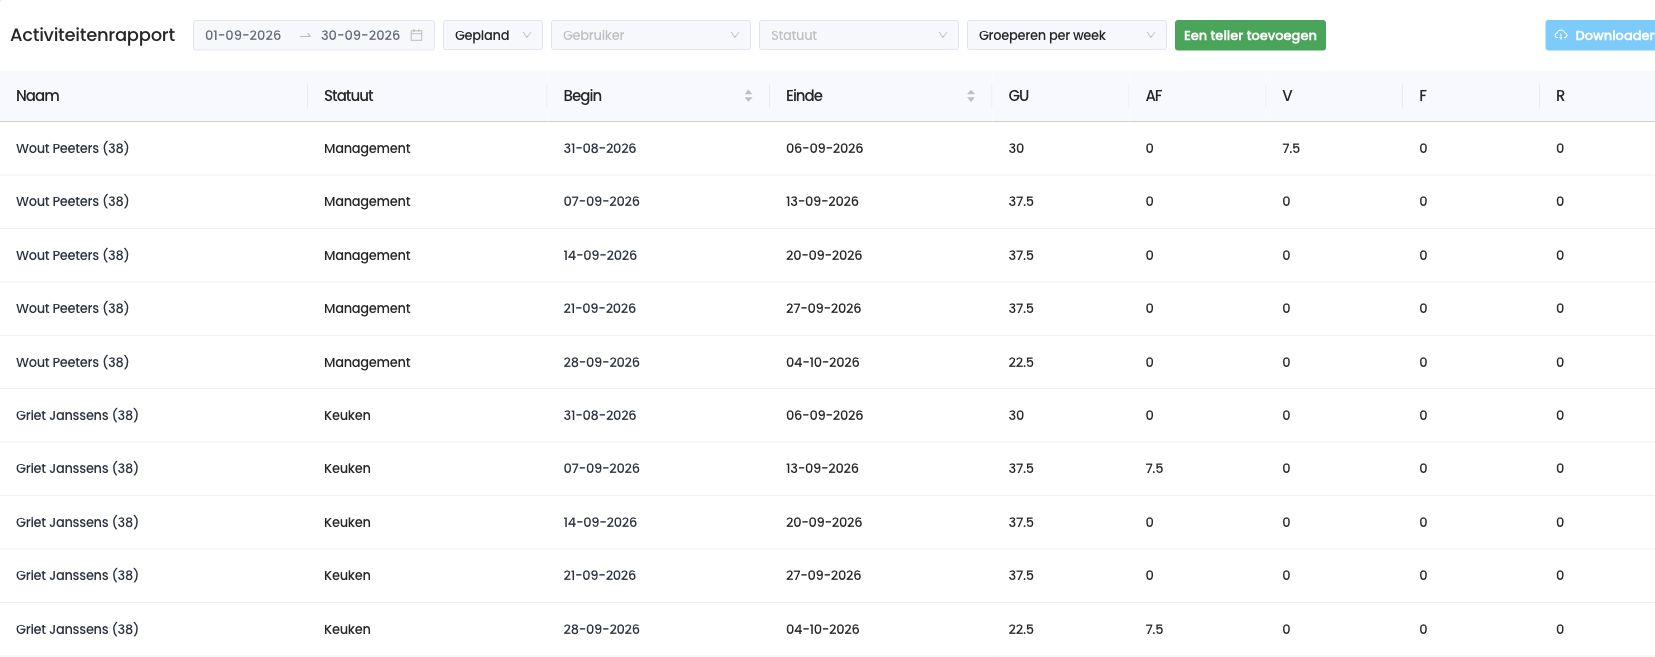
Task: Select Wout Peeters row starting 31-08-2026
Action: (x=827, y=148)
